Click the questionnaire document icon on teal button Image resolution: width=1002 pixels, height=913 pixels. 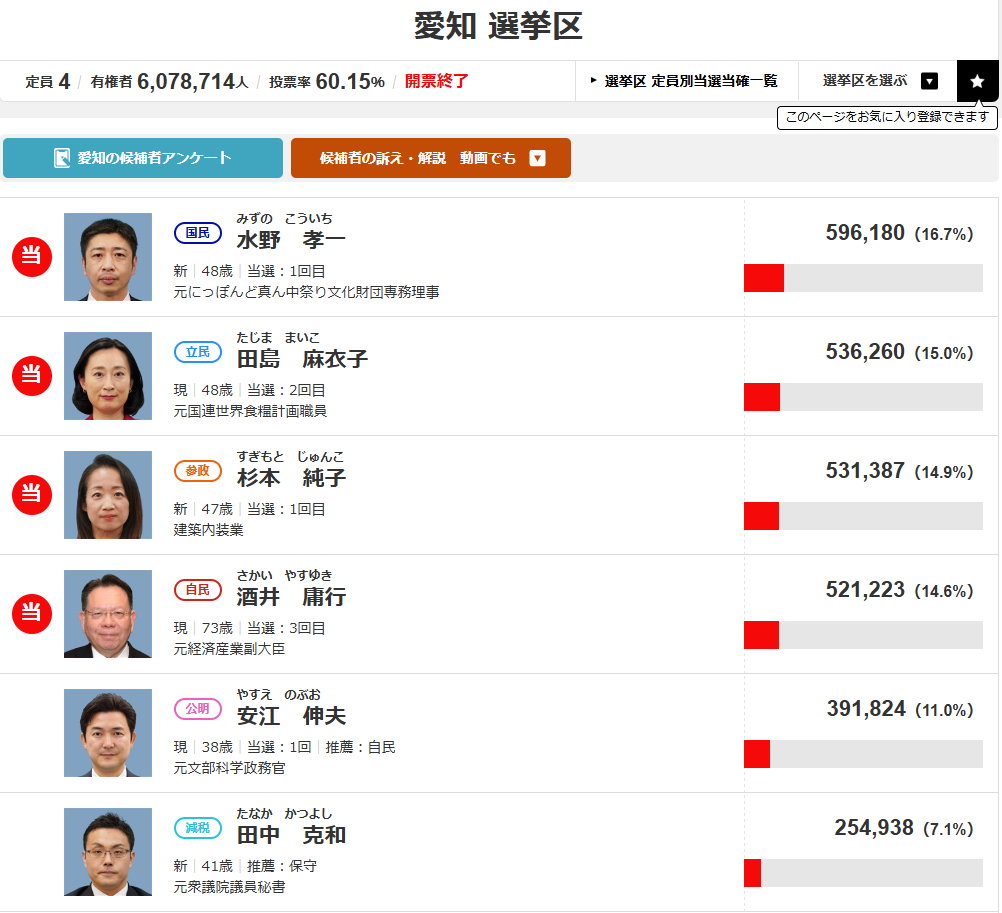tap(62, 158)
